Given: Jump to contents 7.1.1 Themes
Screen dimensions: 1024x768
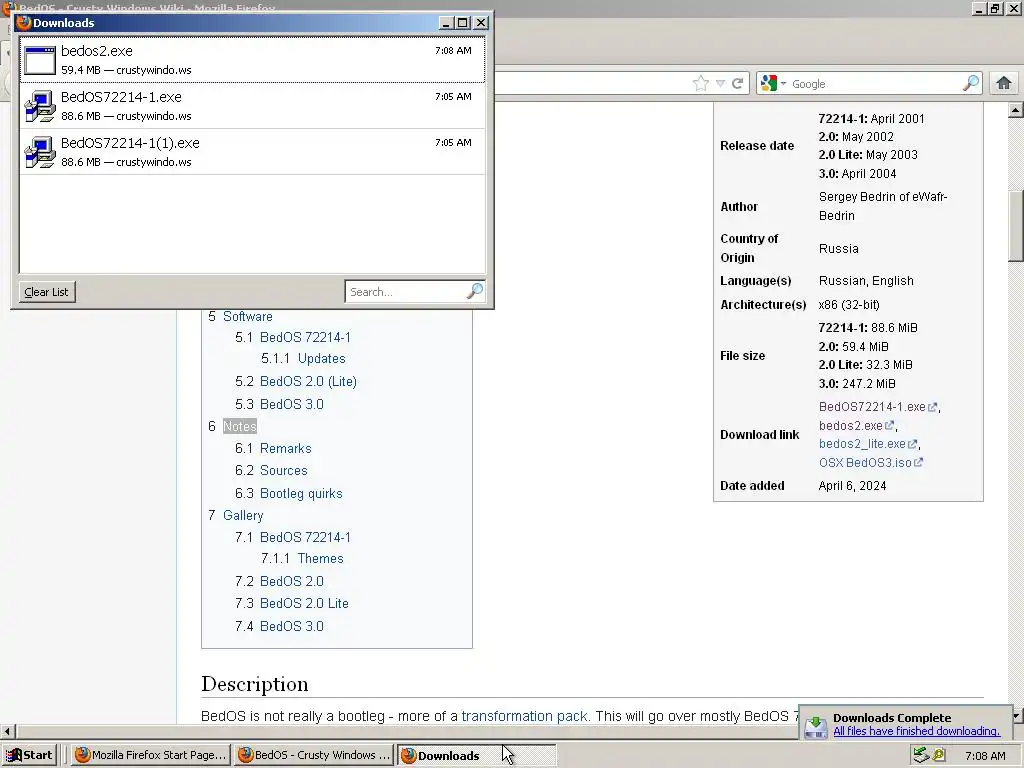Looking at the screenshot, I should (x=320, y=558).
